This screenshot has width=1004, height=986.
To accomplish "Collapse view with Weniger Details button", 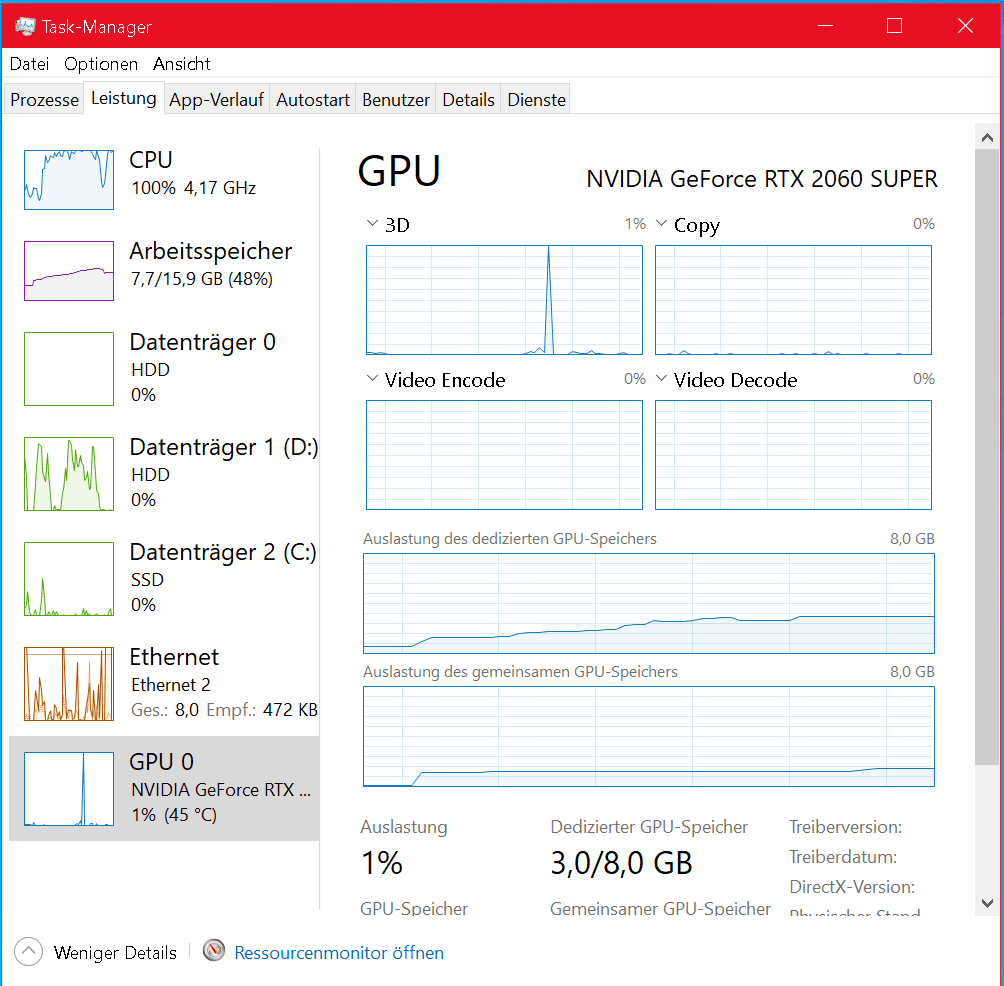I will tap(96, 952).
